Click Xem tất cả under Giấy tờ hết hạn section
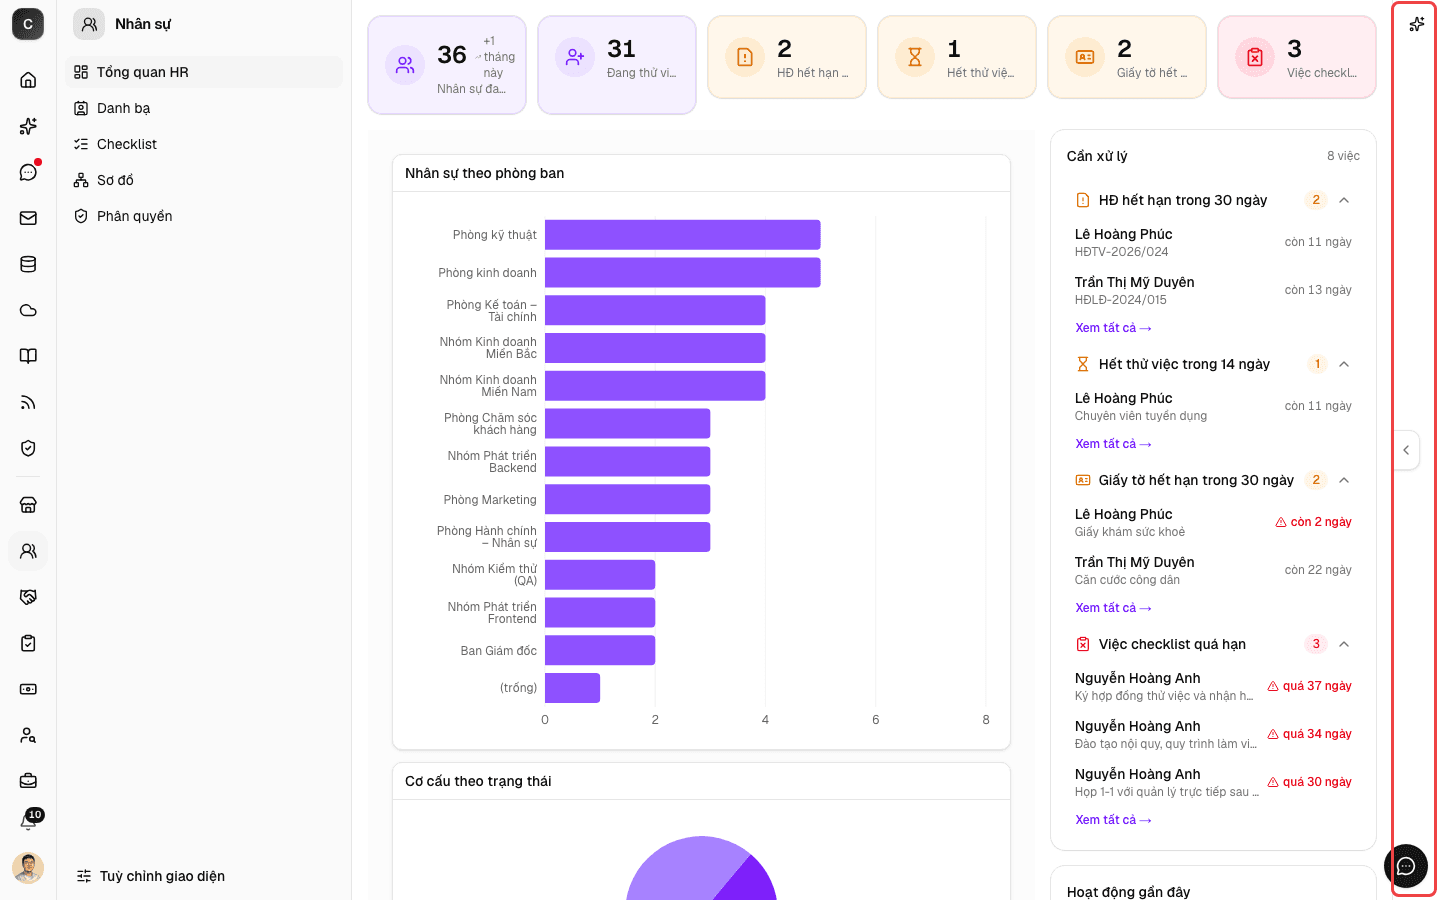1440x900 pixels. (1113, 608)
